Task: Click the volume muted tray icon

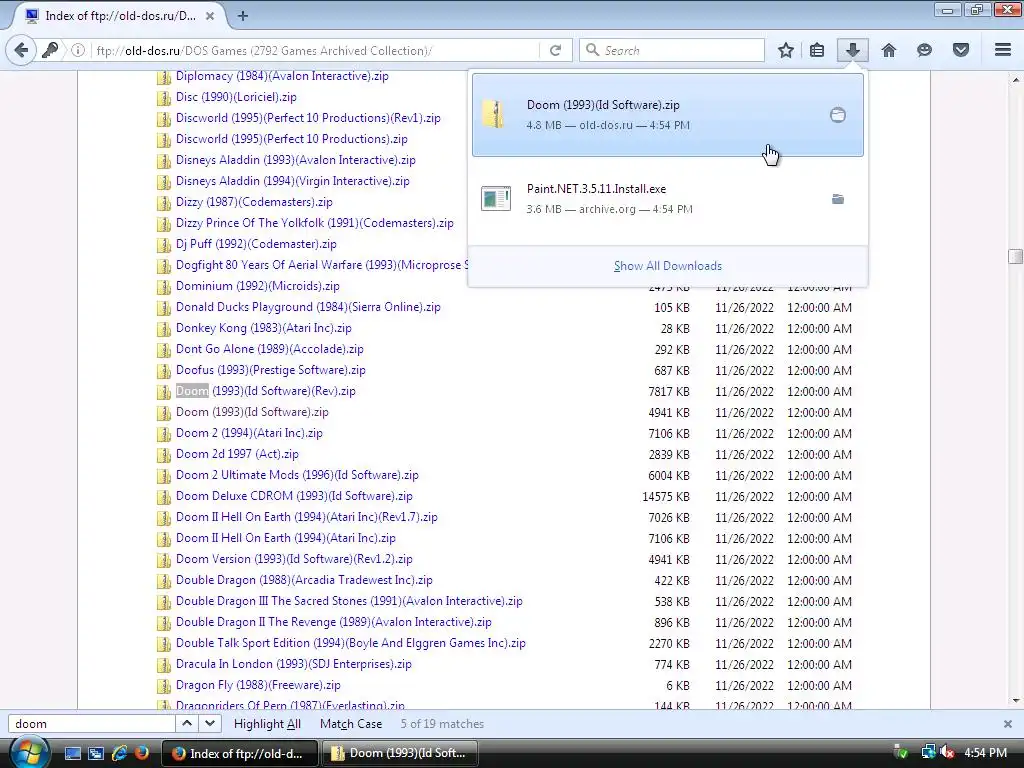Action: (x=947, y=752)
